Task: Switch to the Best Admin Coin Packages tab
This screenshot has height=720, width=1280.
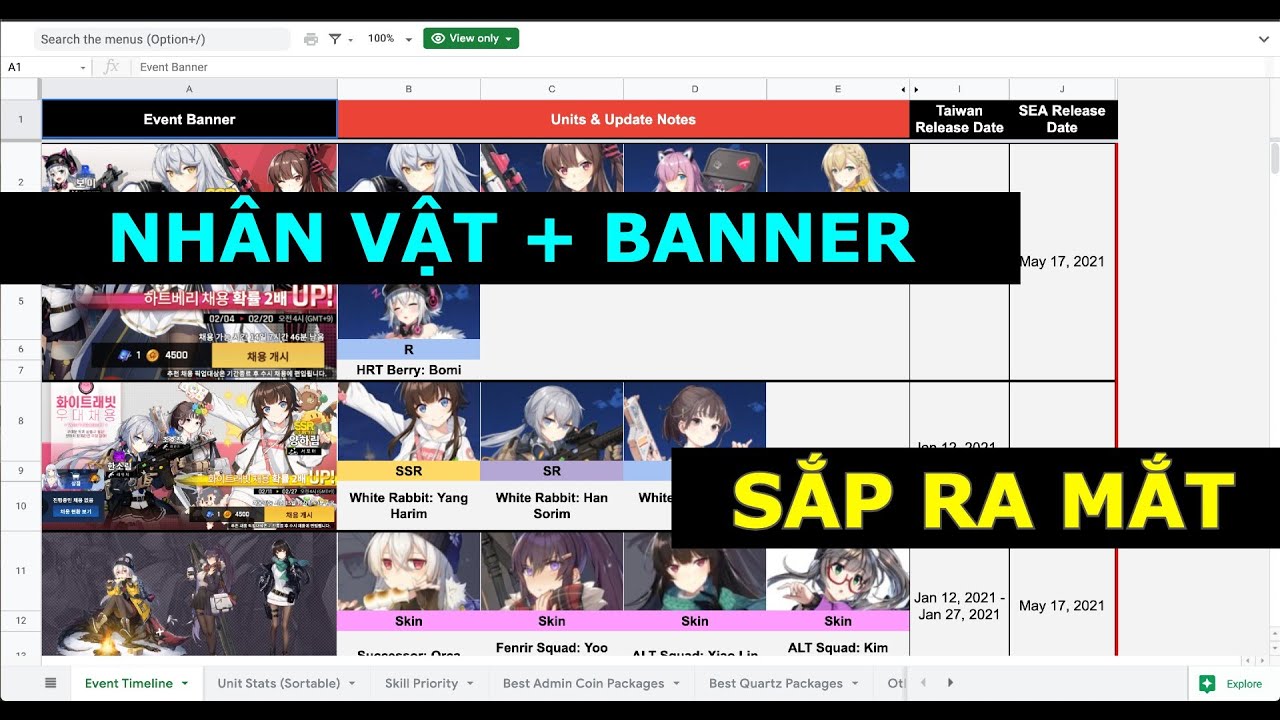Action: (583, 683)
